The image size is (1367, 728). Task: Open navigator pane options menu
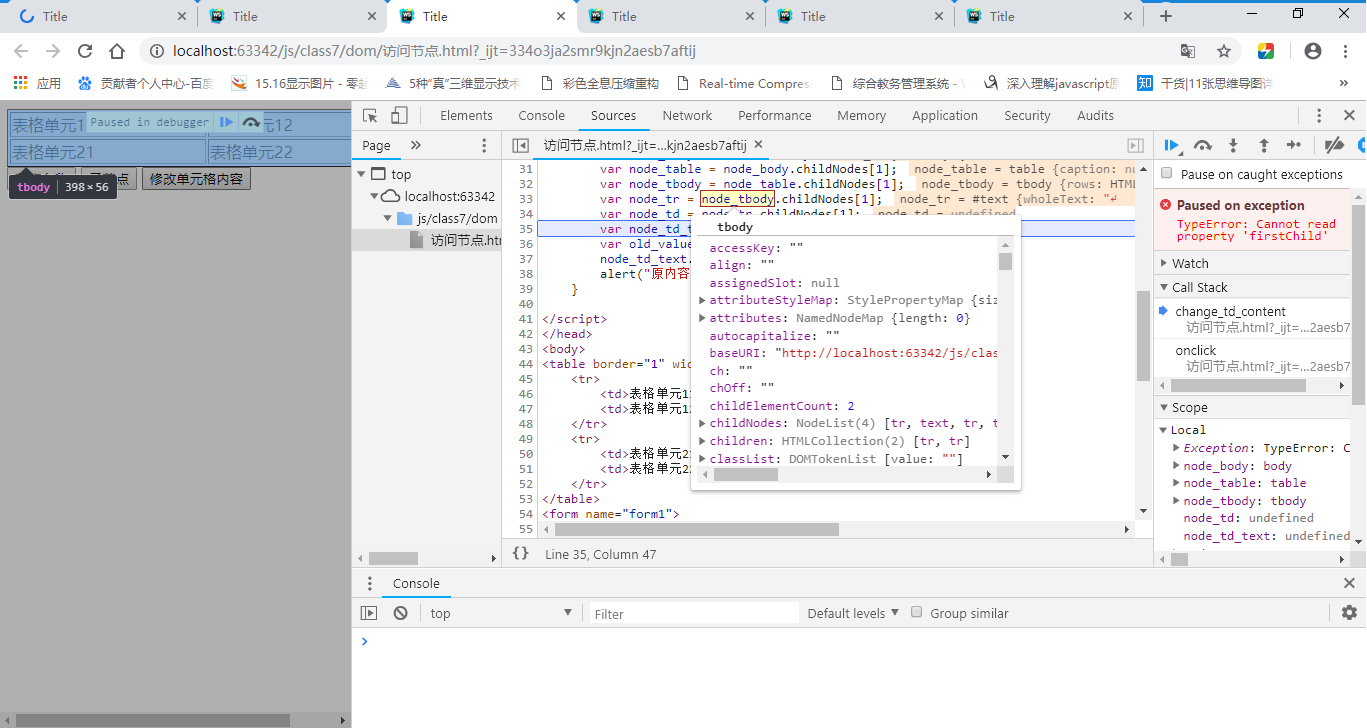pos(484,145)
